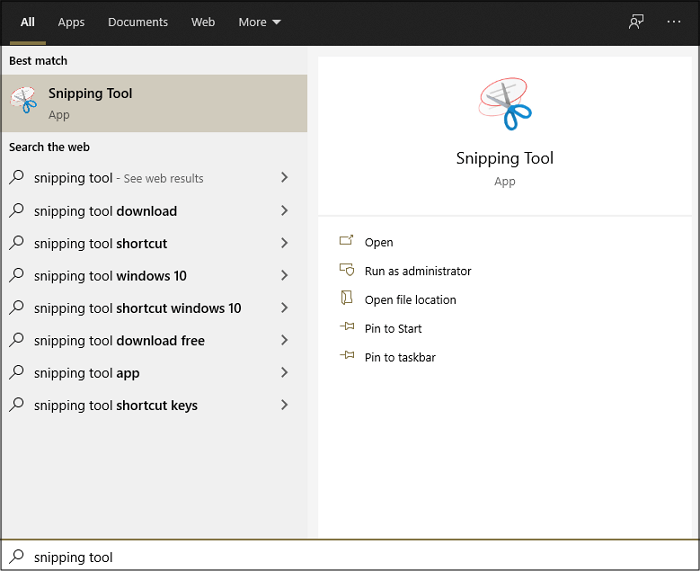The height and width of the screenshot is (571, 700).
Task: Expand the More dropdown in search filters
Action: coord(259,22)
